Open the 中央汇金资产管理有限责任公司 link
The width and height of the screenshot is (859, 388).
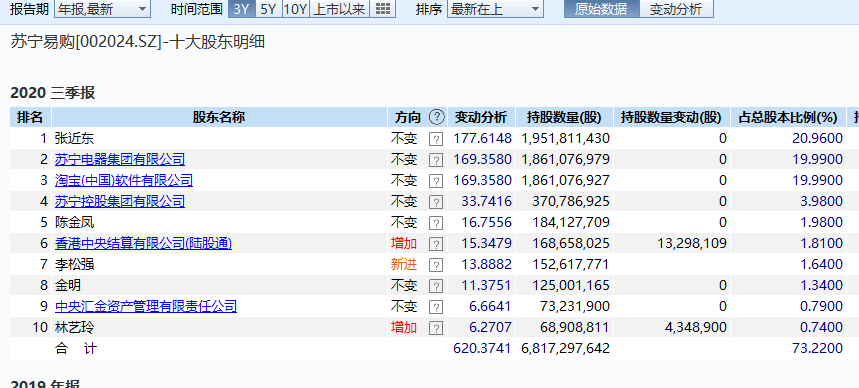[x=146, y=306]
